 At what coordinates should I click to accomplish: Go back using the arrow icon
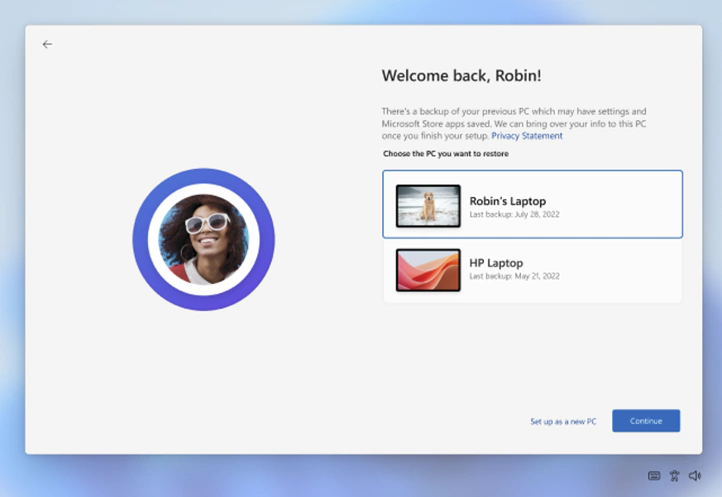(47, 44)
